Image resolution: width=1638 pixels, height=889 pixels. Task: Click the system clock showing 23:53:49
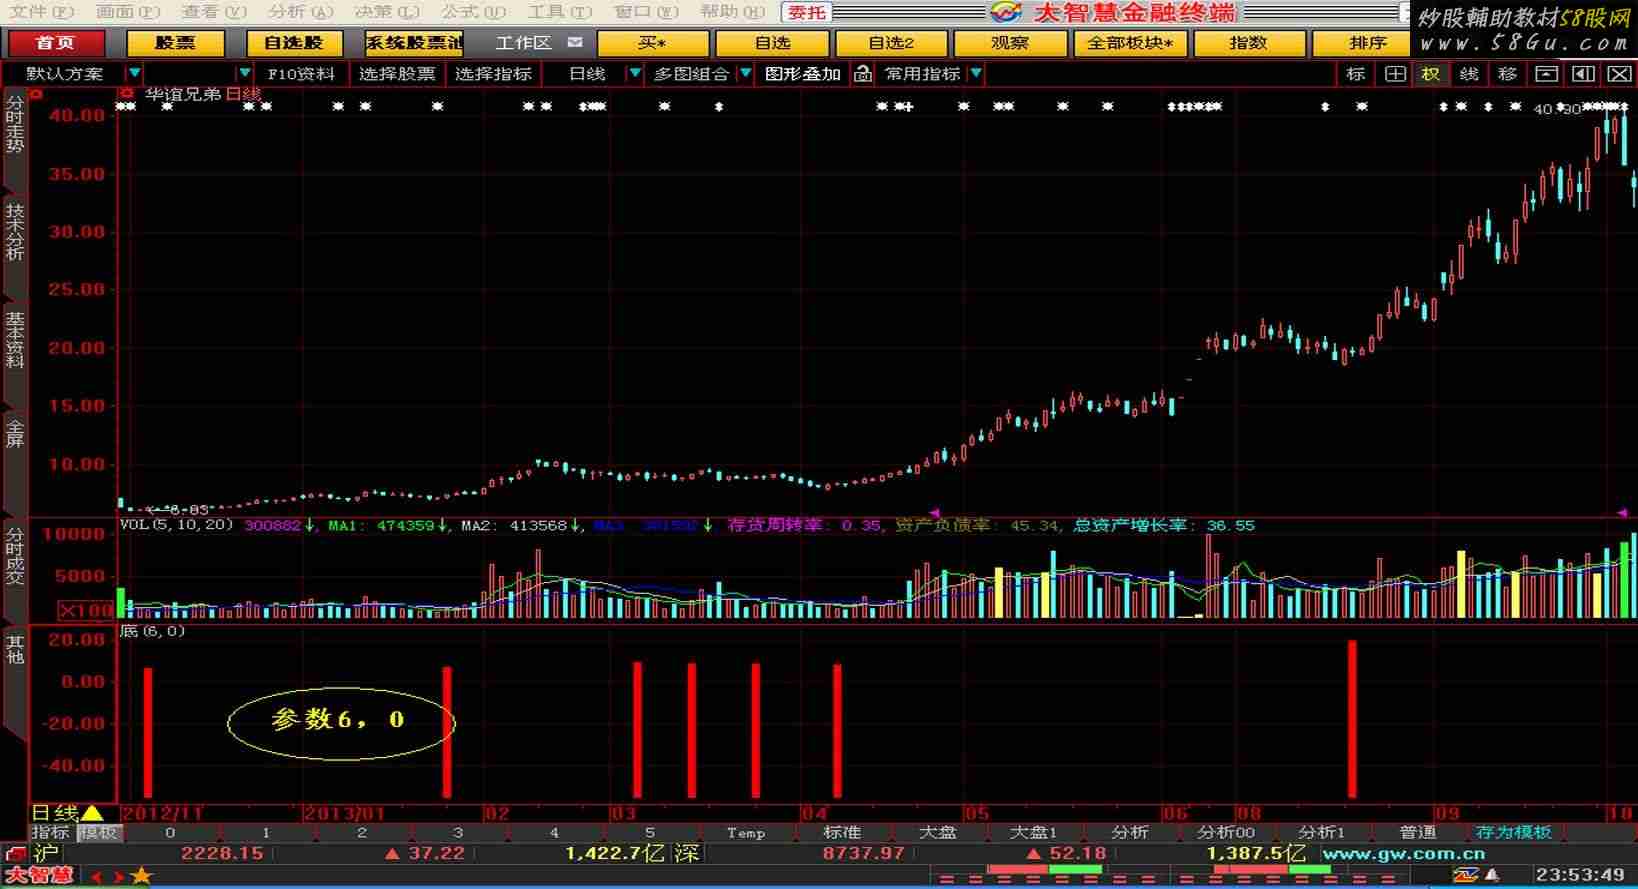click(1579, 875)
